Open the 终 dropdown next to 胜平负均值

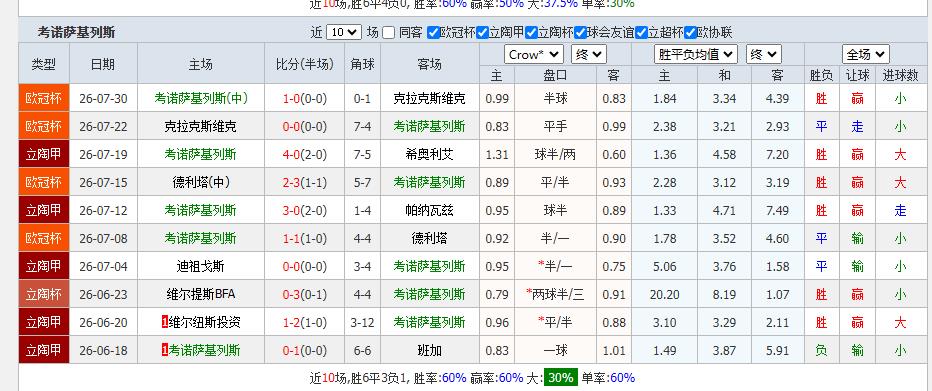coord(764,55)
